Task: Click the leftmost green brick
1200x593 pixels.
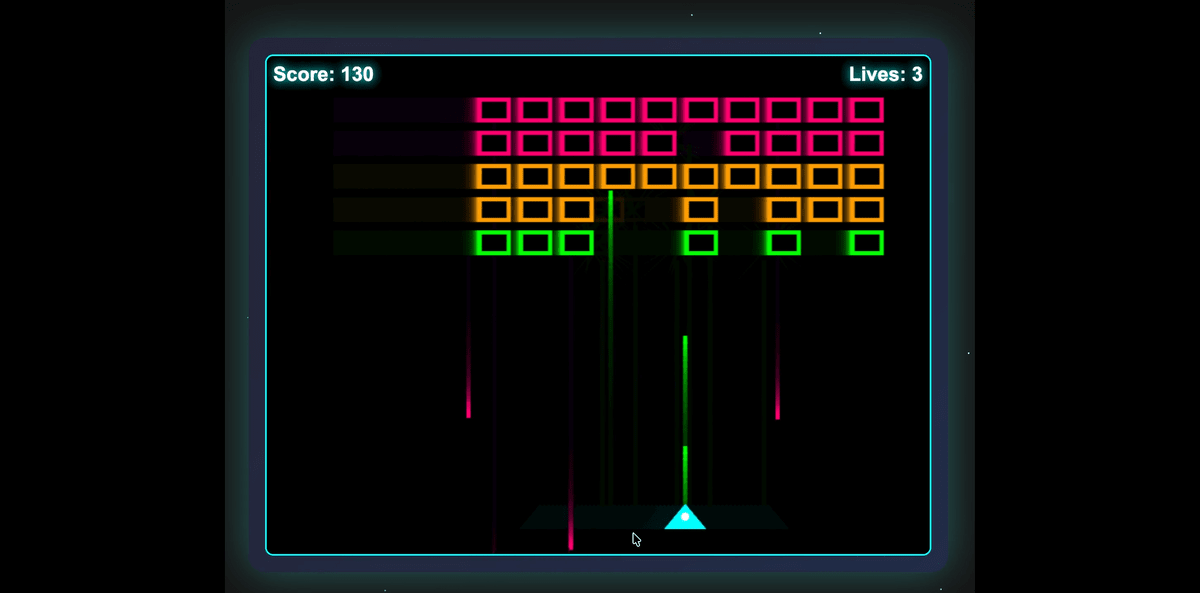Action: pyautogui.click(x=493, y=243)
